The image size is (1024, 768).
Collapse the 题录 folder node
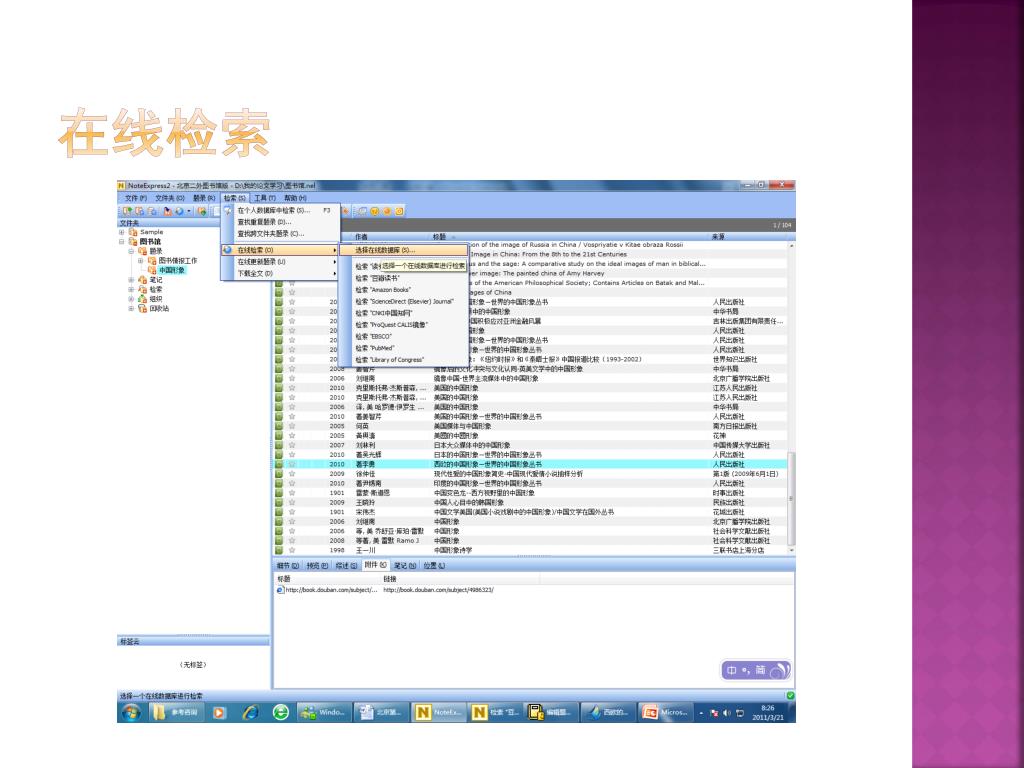click(131, 251)
